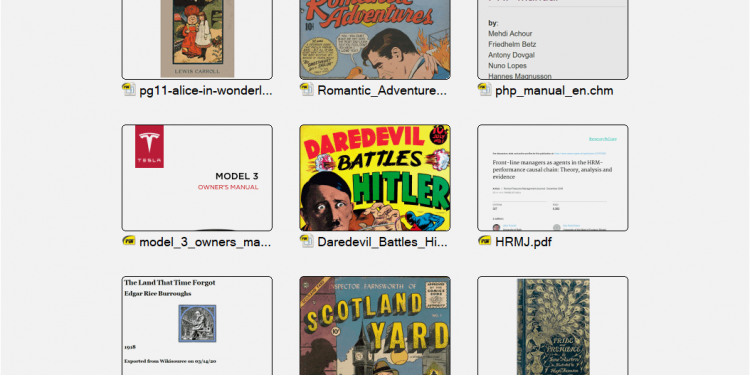Click the file icon beside Daredevil_Battles_Hitler
Screen dimensions: 750x375
coord(307,241)
